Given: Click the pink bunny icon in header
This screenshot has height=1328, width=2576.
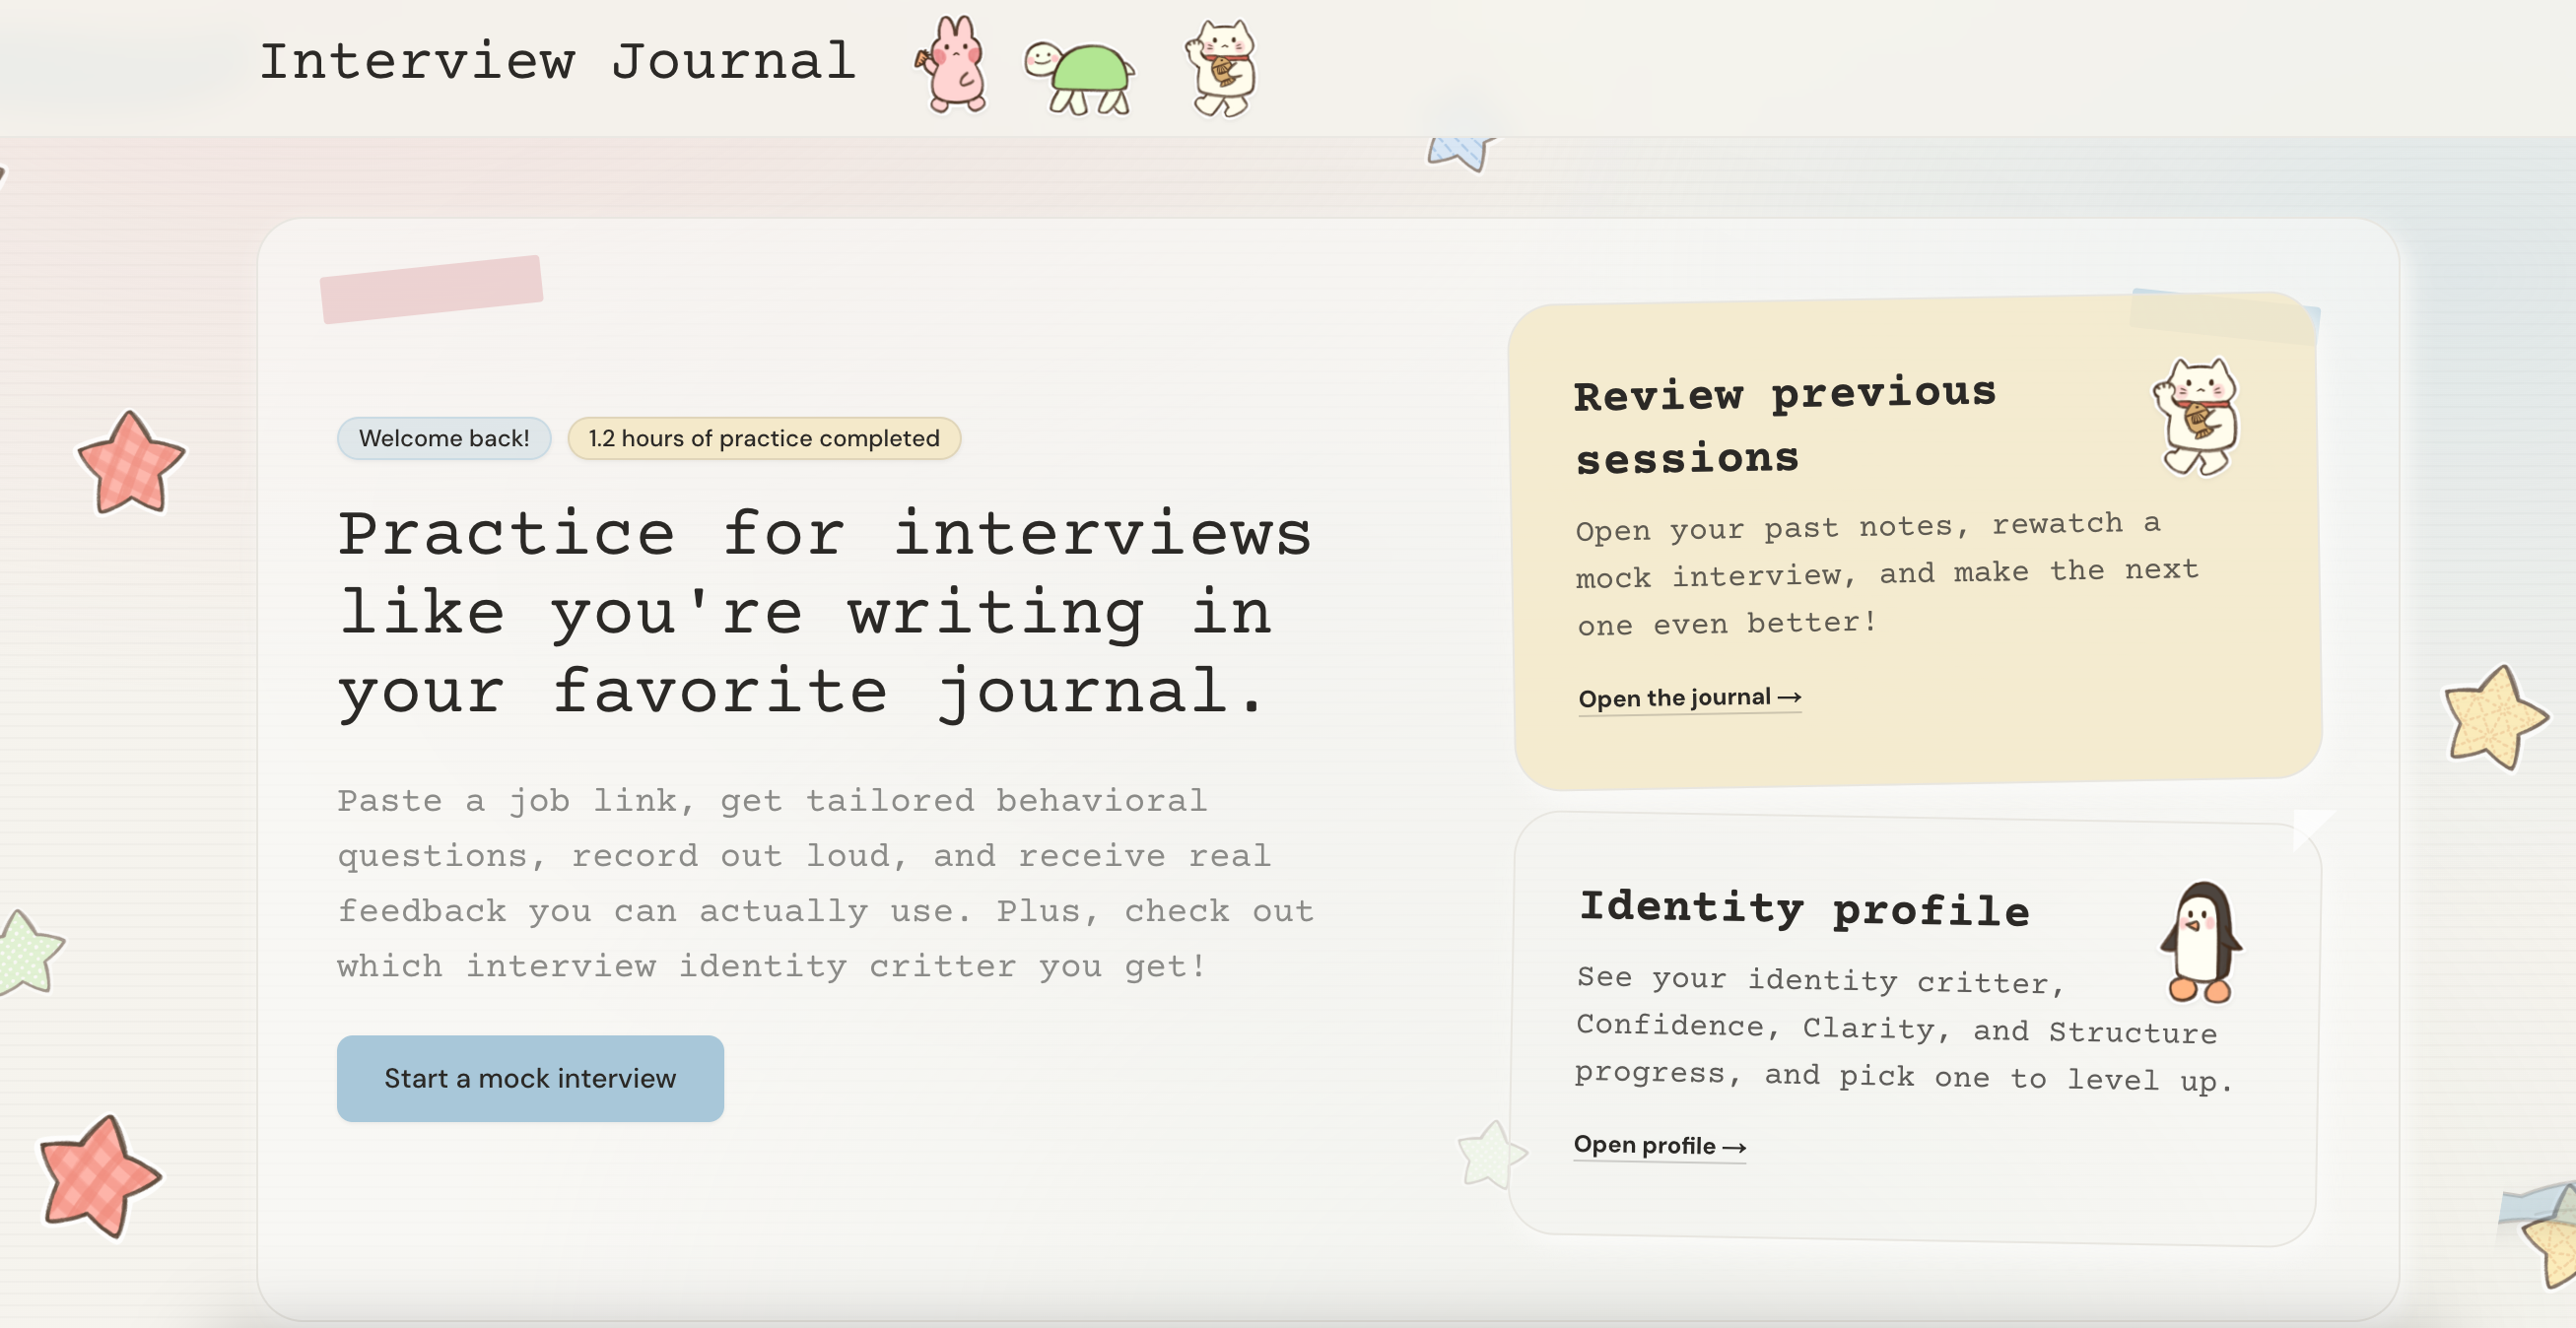Looking at the screenshot, I should (x=953, y=65).
